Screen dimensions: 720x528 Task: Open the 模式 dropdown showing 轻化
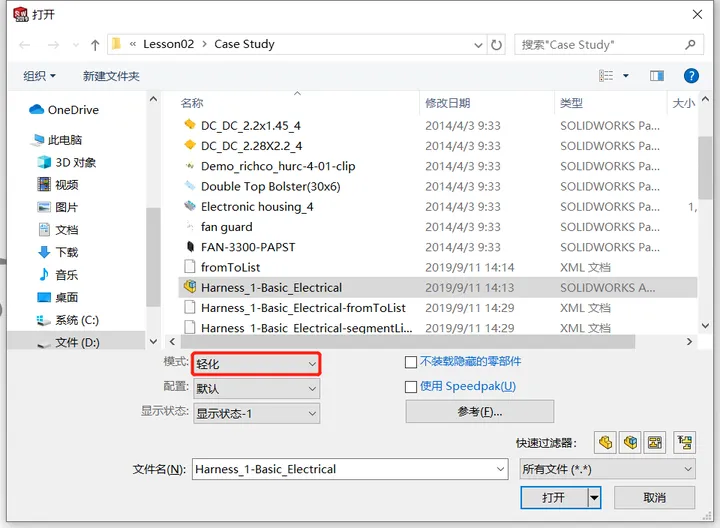coord(256,364)
